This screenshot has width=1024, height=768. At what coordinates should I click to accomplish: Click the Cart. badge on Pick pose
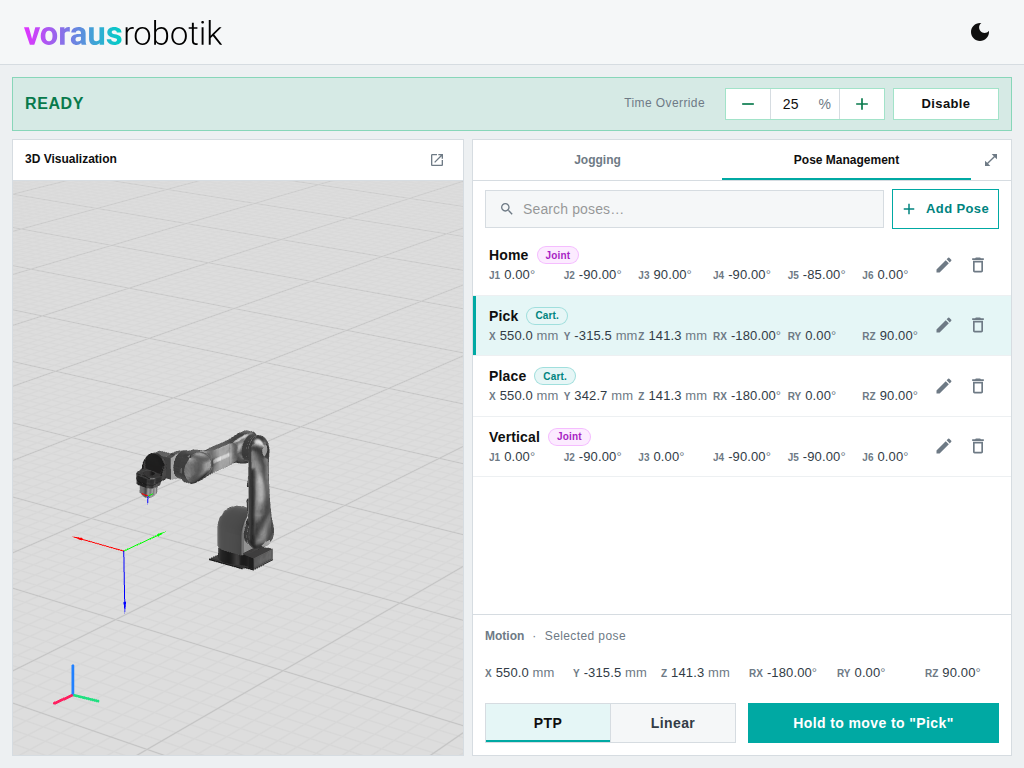tap(547, 315)
